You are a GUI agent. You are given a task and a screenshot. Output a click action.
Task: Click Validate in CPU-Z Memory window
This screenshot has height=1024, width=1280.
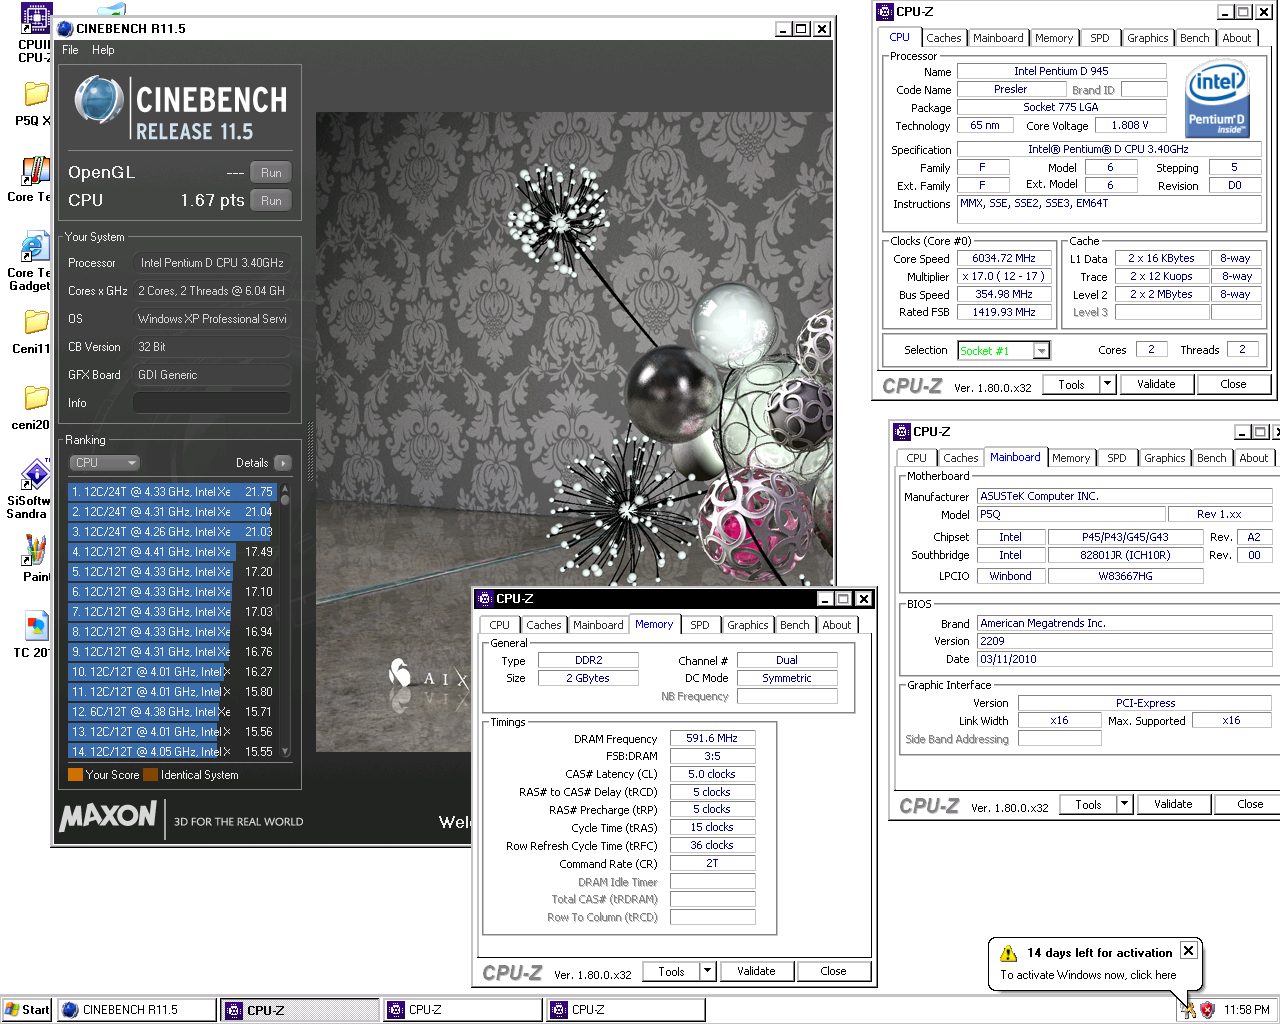[756, 971]
